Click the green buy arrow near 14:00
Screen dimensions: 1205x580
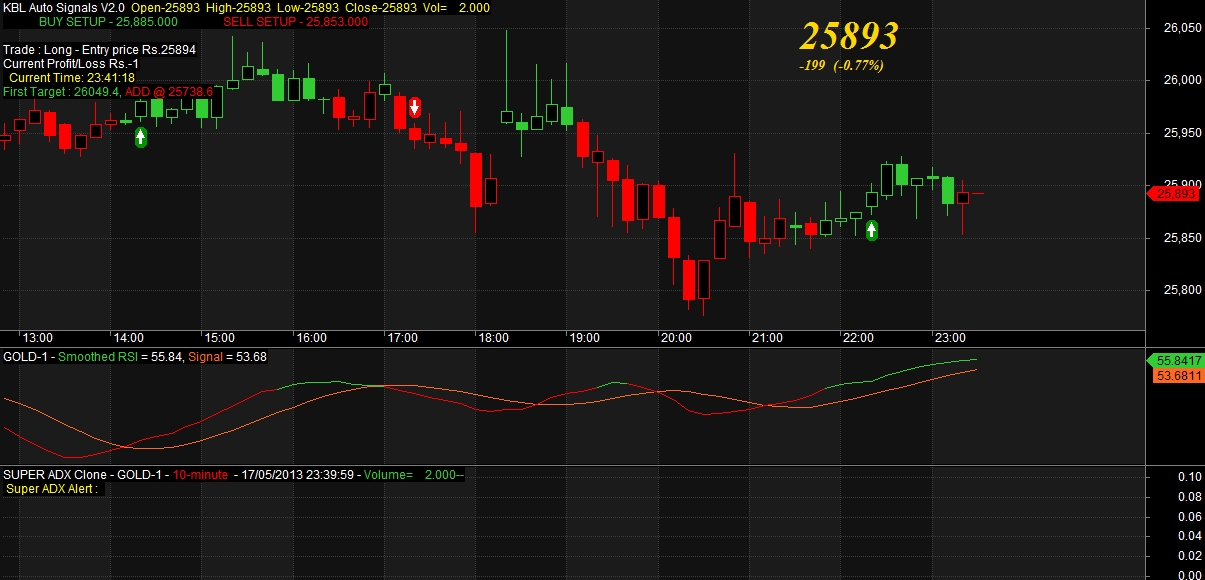pos(140,138)
